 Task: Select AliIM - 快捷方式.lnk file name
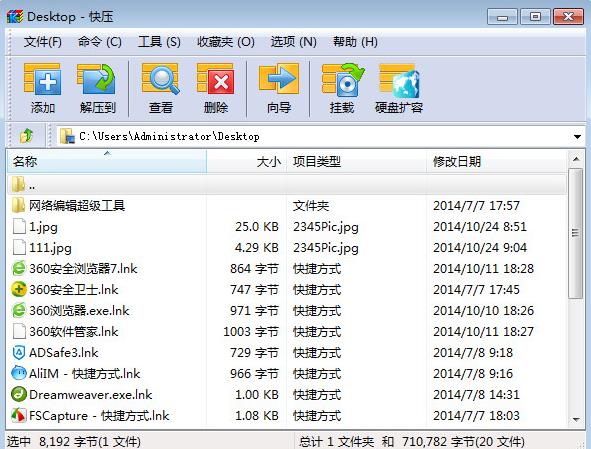point(84,373)
